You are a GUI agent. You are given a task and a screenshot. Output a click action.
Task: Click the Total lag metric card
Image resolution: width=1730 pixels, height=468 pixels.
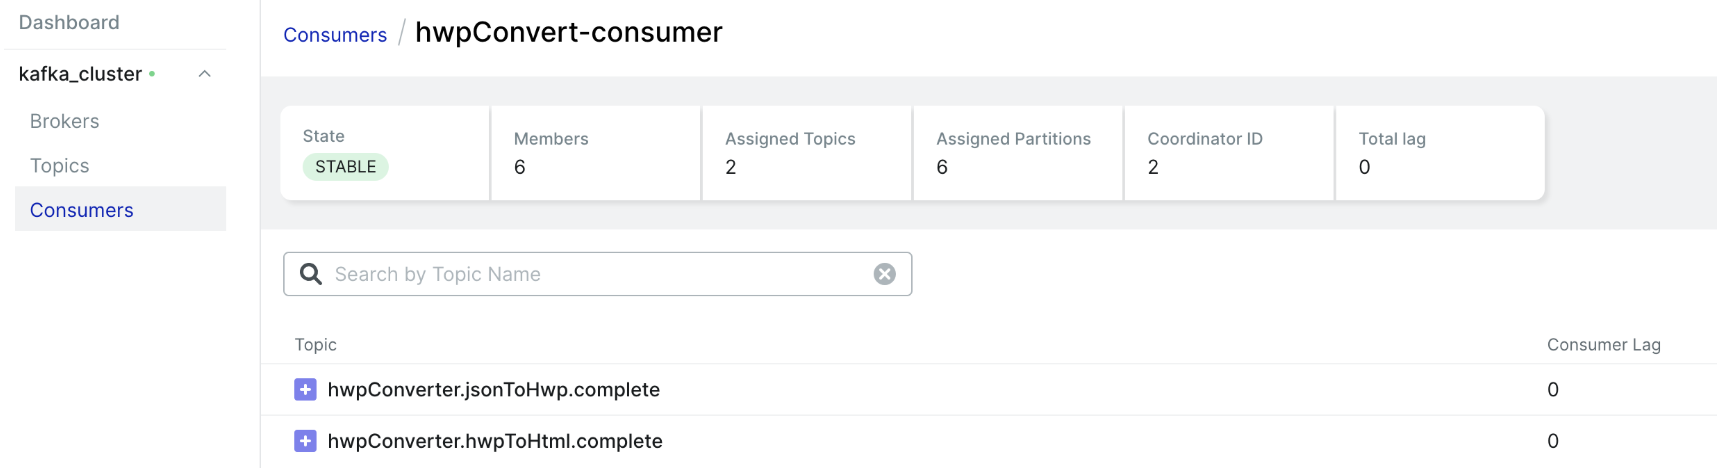(1439, 153)
